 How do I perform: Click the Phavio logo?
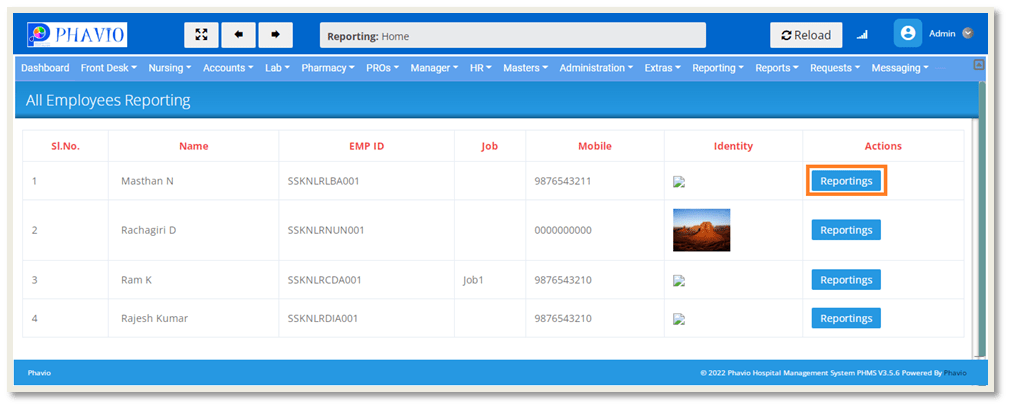(77, 35)
